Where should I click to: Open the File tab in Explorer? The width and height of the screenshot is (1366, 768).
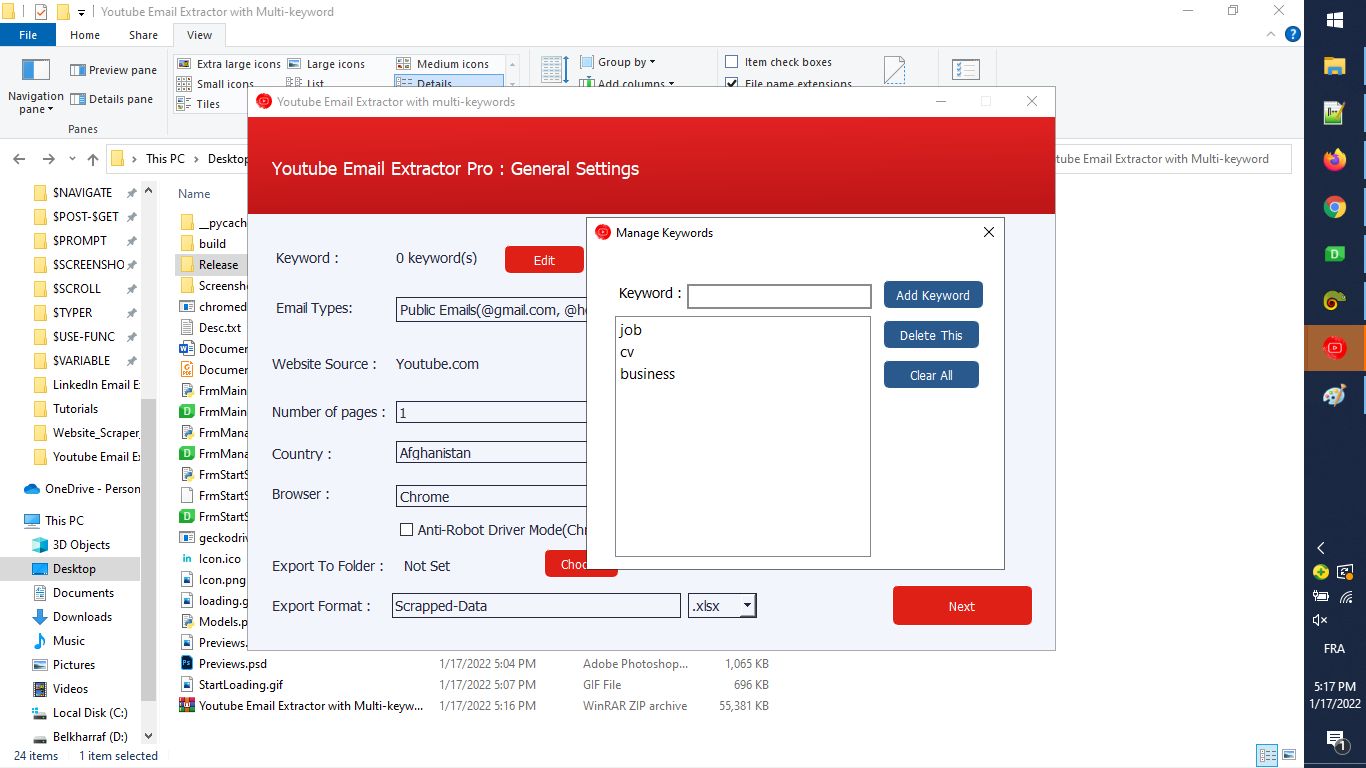click(28, 35)
